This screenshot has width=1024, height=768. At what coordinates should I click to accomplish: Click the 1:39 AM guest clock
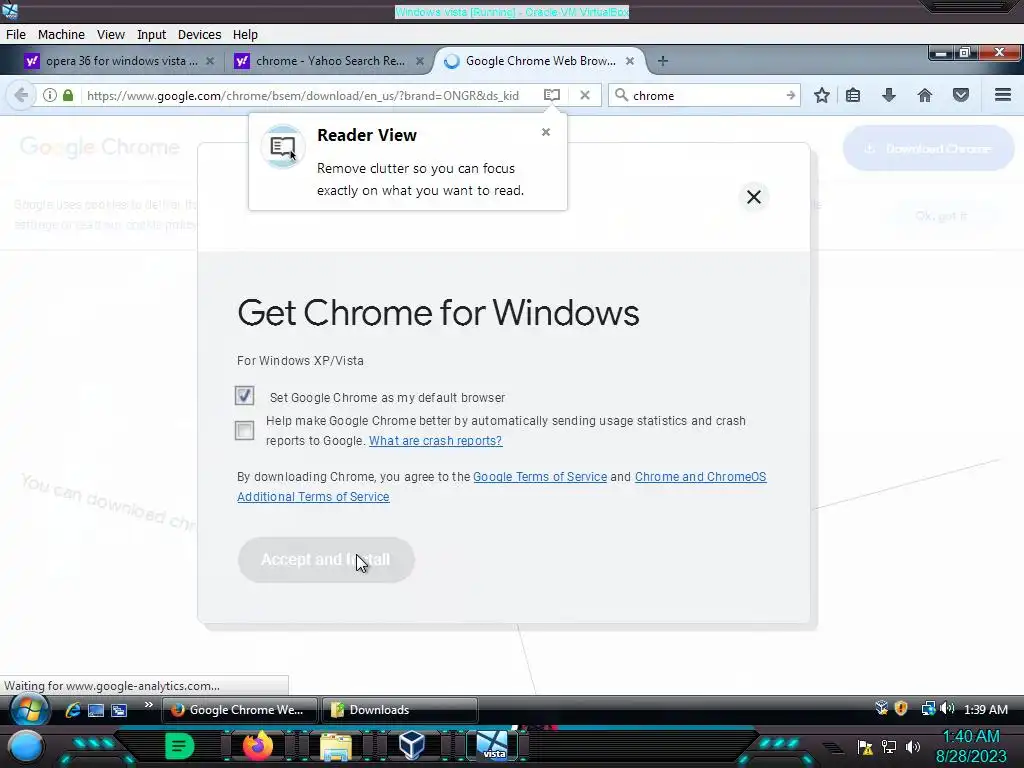click(985, 709)
